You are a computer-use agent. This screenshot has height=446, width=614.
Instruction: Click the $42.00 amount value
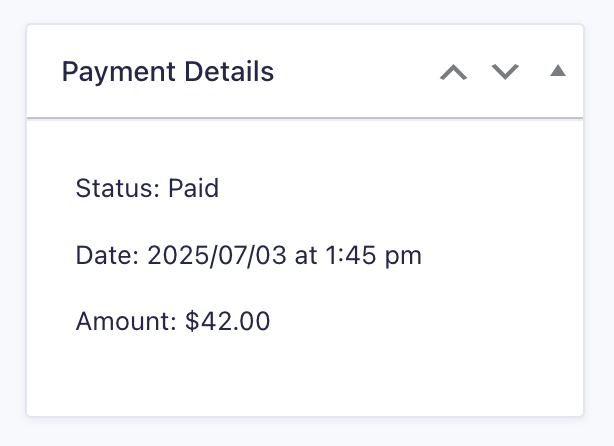[228, 322]
